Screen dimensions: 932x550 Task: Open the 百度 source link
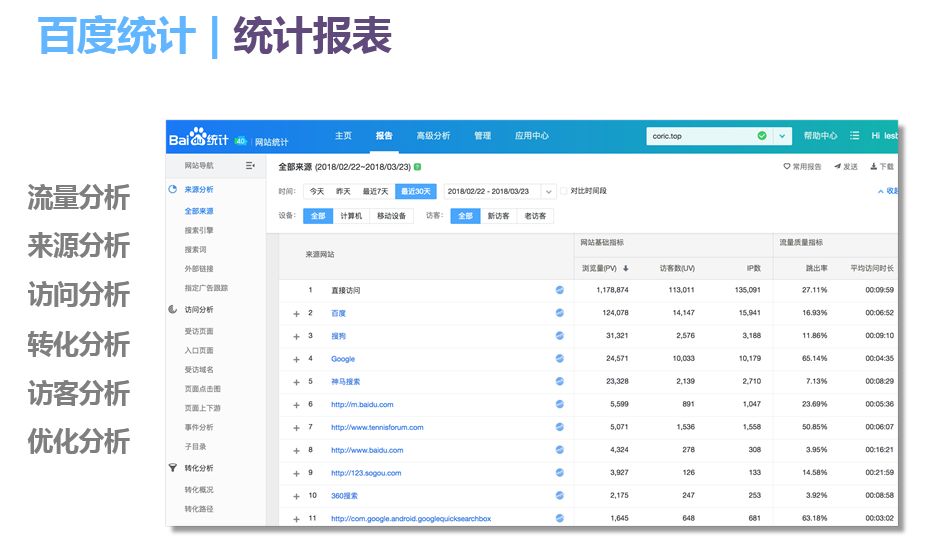point(338,313)
